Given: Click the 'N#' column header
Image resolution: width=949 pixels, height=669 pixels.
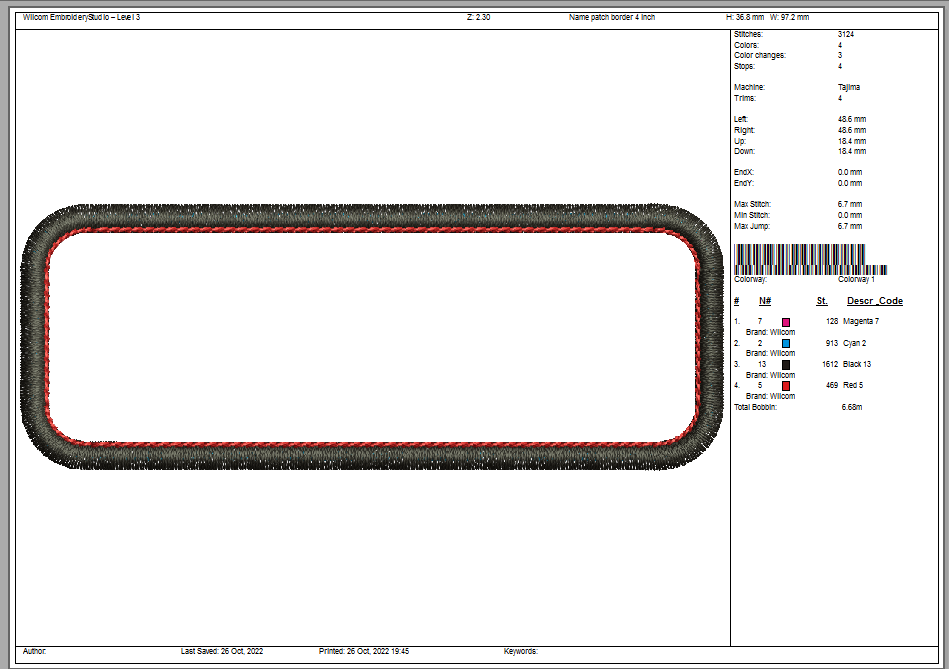Looking at the screenshot, I should tap(765, 301).
